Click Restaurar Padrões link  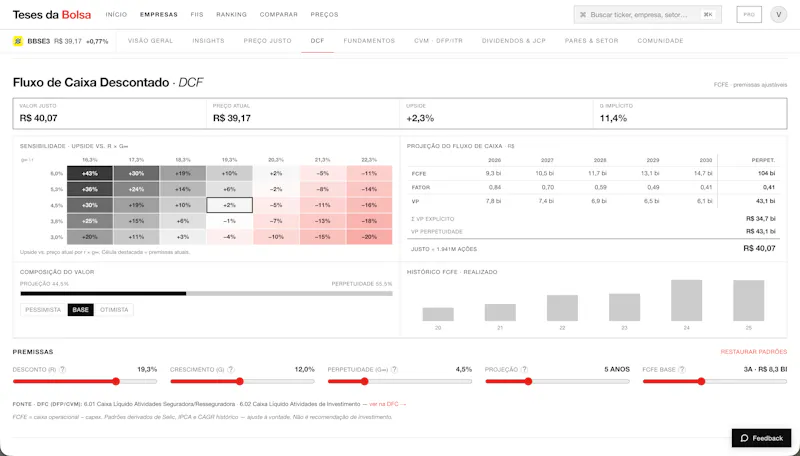[754, 352]
